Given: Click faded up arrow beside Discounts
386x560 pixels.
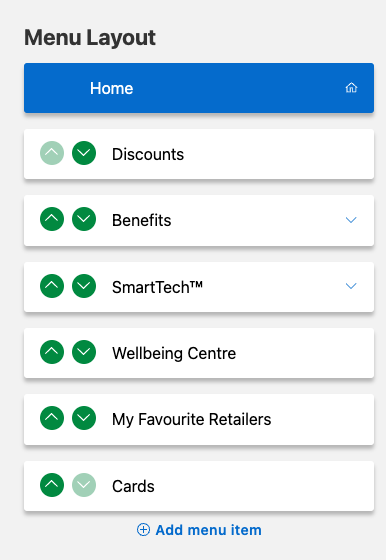Looking at the screenshot, I should pos(52,153).
